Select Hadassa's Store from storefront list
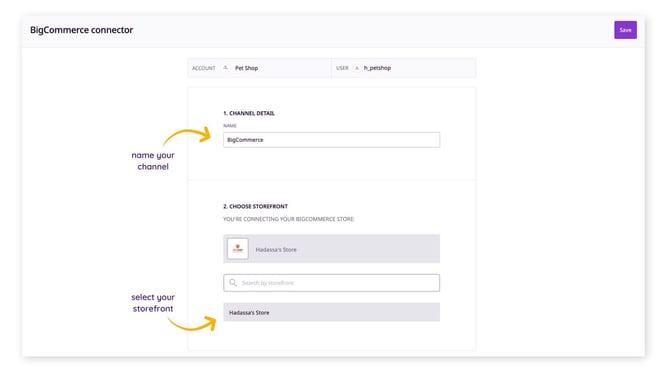Viewport: 670px width, 374px height. [331, 312]
